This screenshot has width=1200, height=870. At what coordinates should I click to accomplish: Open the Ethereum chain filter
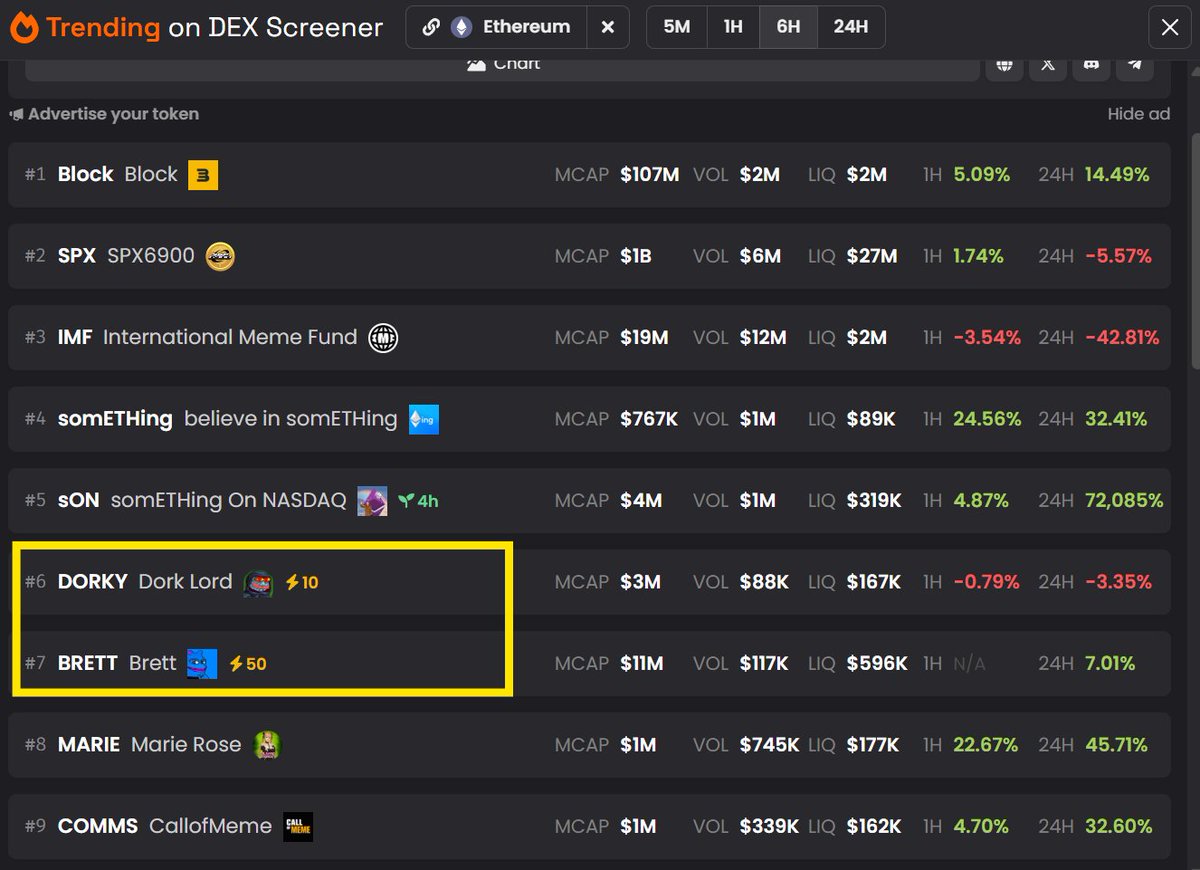coord(496,27)
